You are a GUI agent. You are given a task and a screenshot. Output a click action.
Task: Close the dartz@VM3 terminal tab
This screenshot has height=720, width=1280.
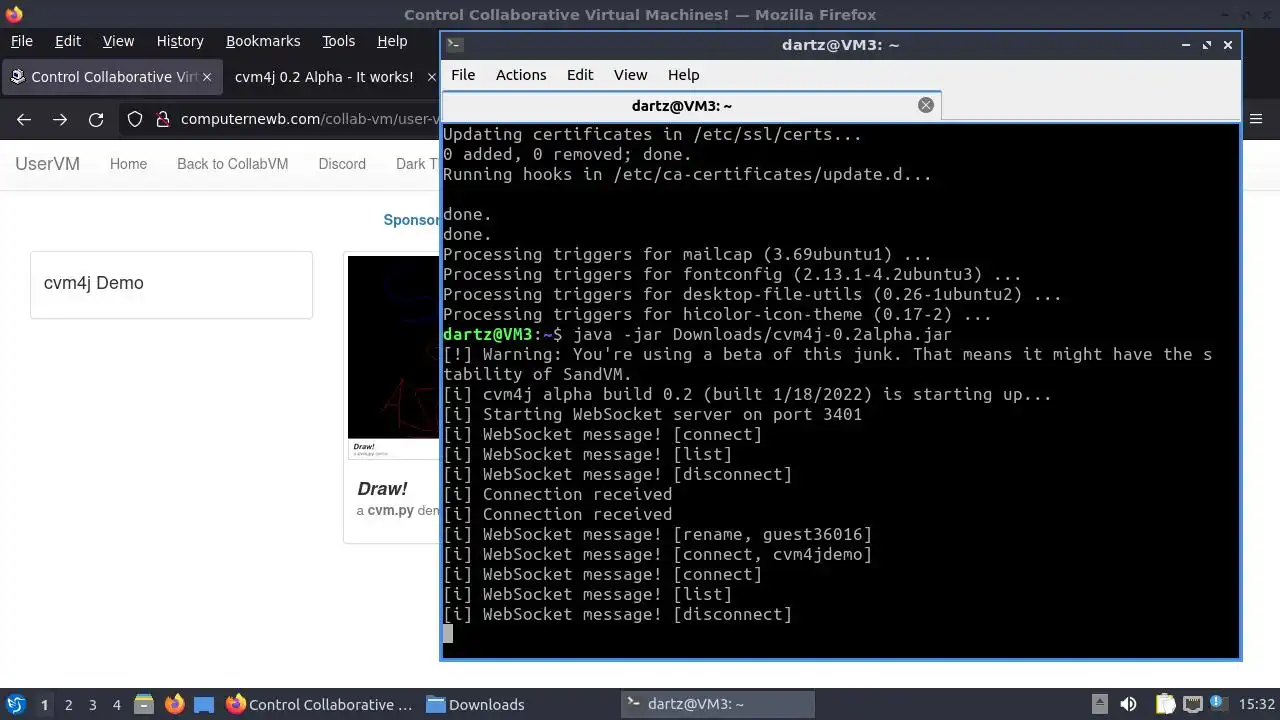926,105
